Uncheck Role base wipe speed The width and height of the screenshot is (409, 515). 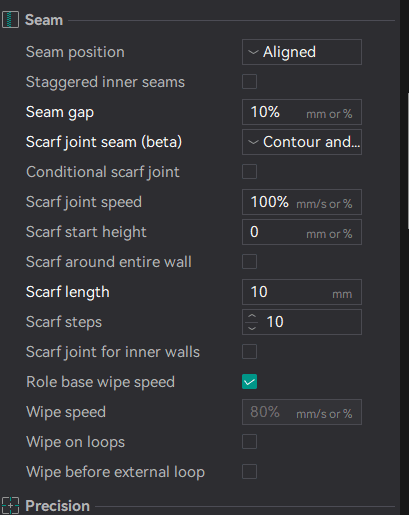pyautogui.click(x=249, y=382)
